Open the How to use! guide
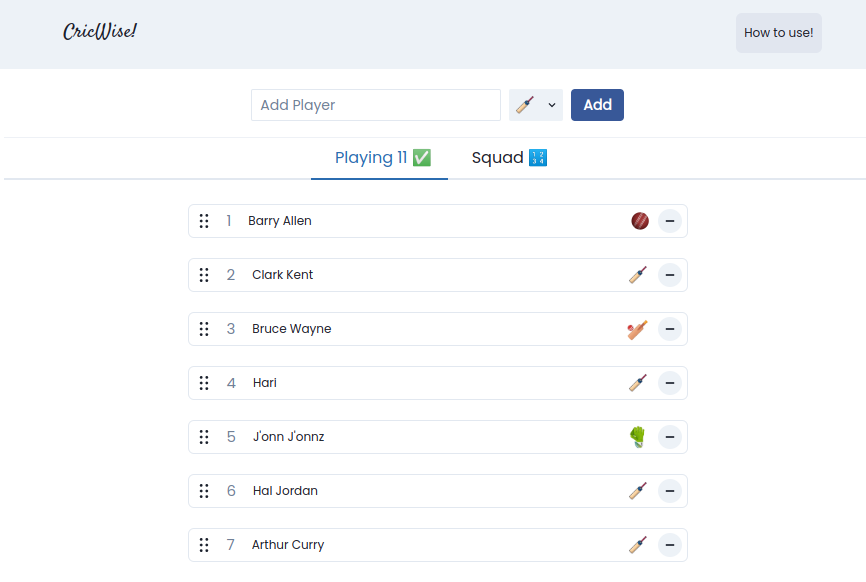The image size is (866, 582). coord(778,33)
